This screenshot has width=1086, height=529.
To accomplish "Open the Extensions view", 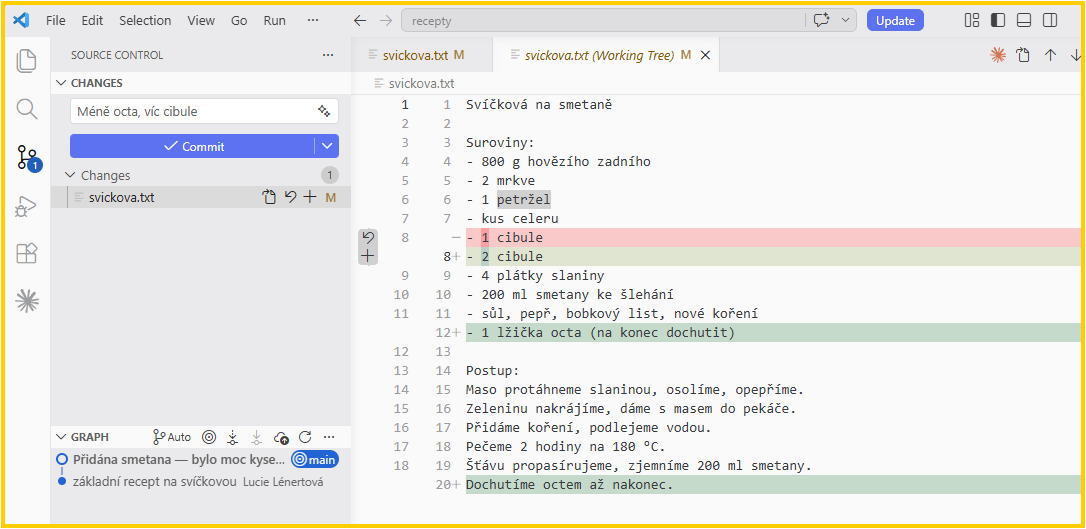I will click(x=26, y=253).
